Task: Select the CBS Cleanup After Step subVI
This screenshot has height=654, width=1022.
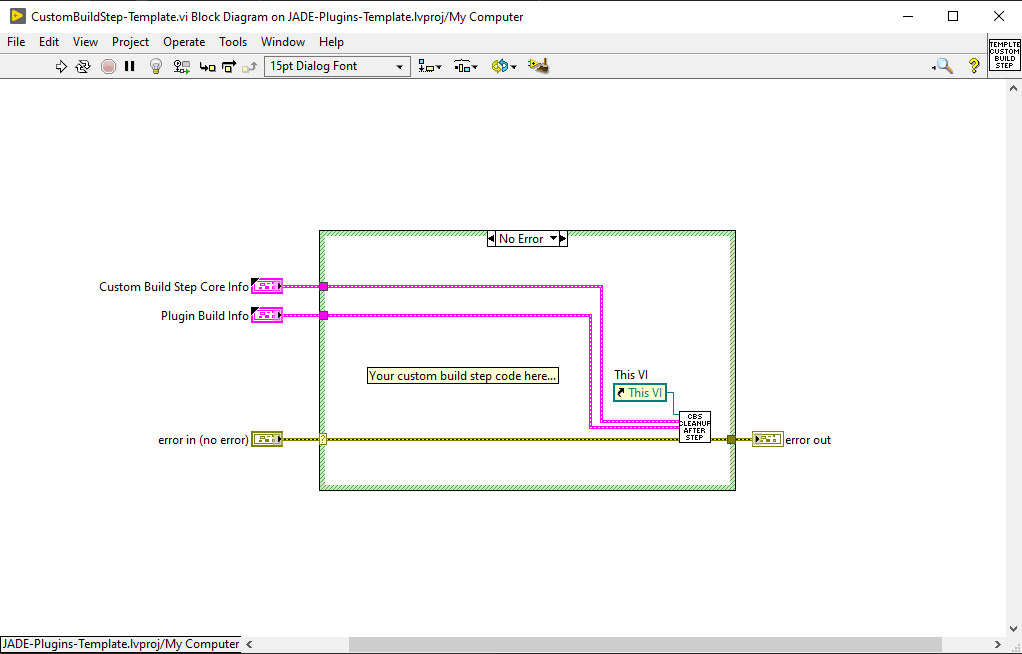Action: (x=694, y=426)
